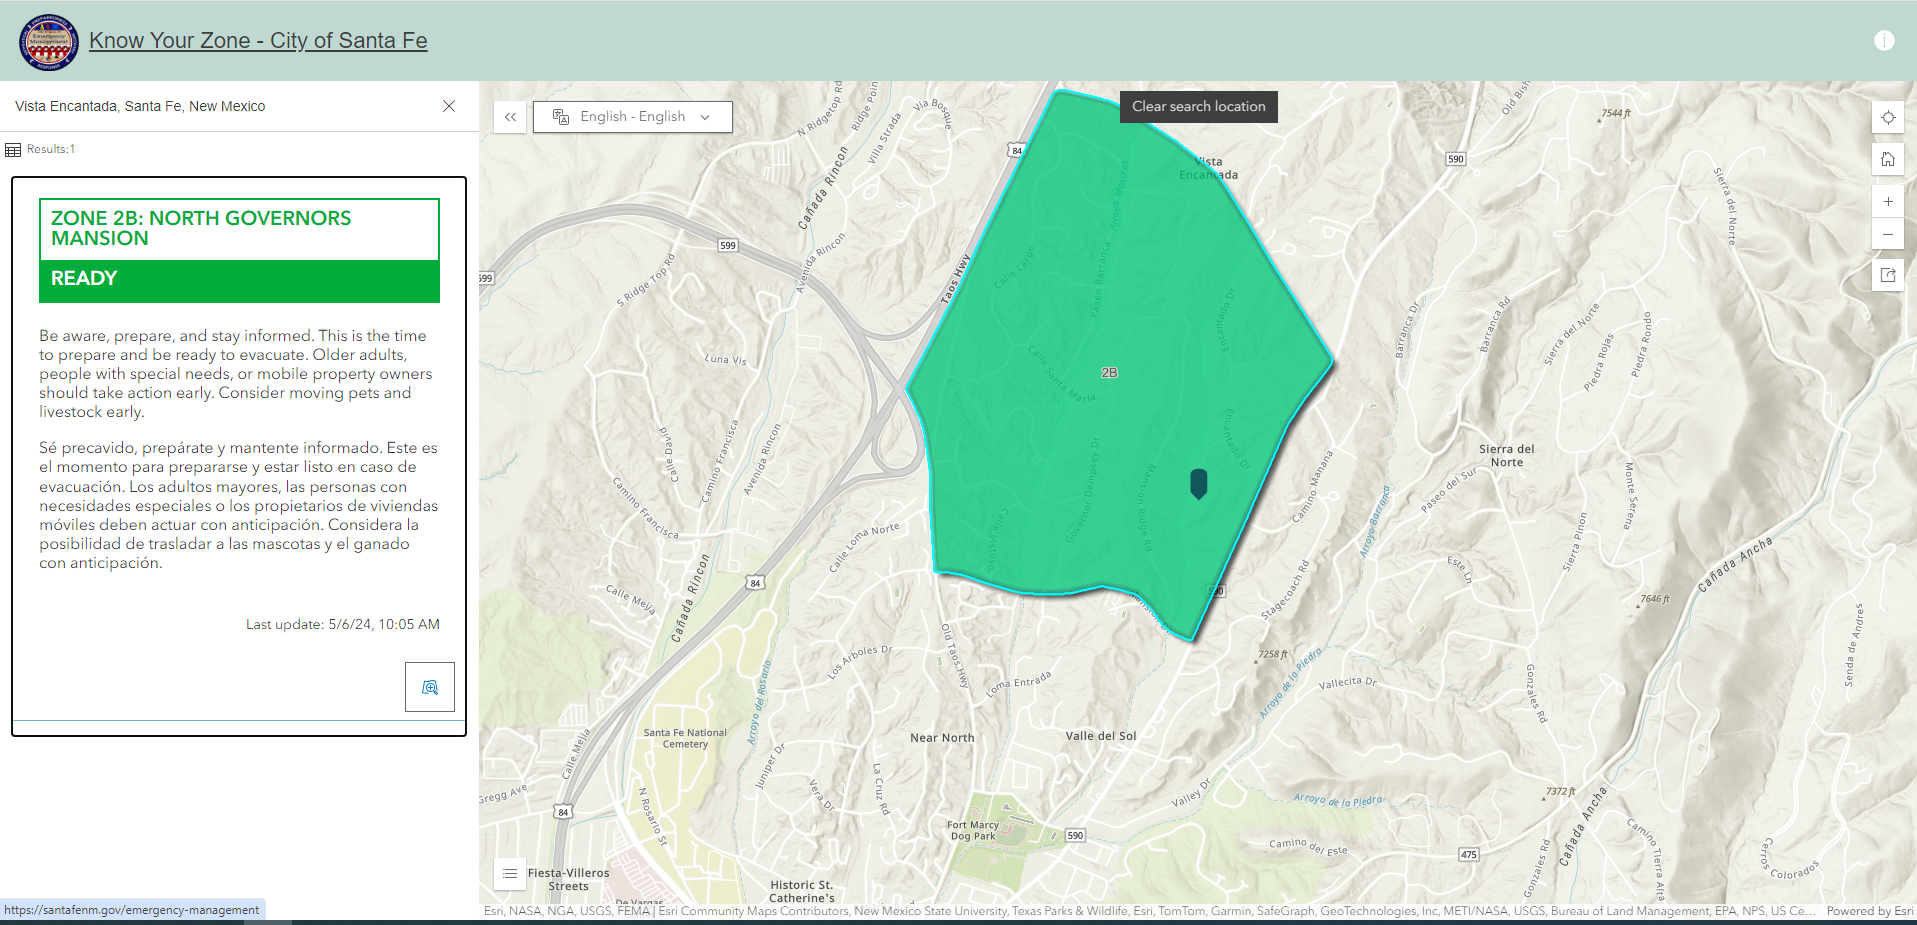Click the info icon in the header
The height and width of the screenshot is (925, 1917).
1885,40
